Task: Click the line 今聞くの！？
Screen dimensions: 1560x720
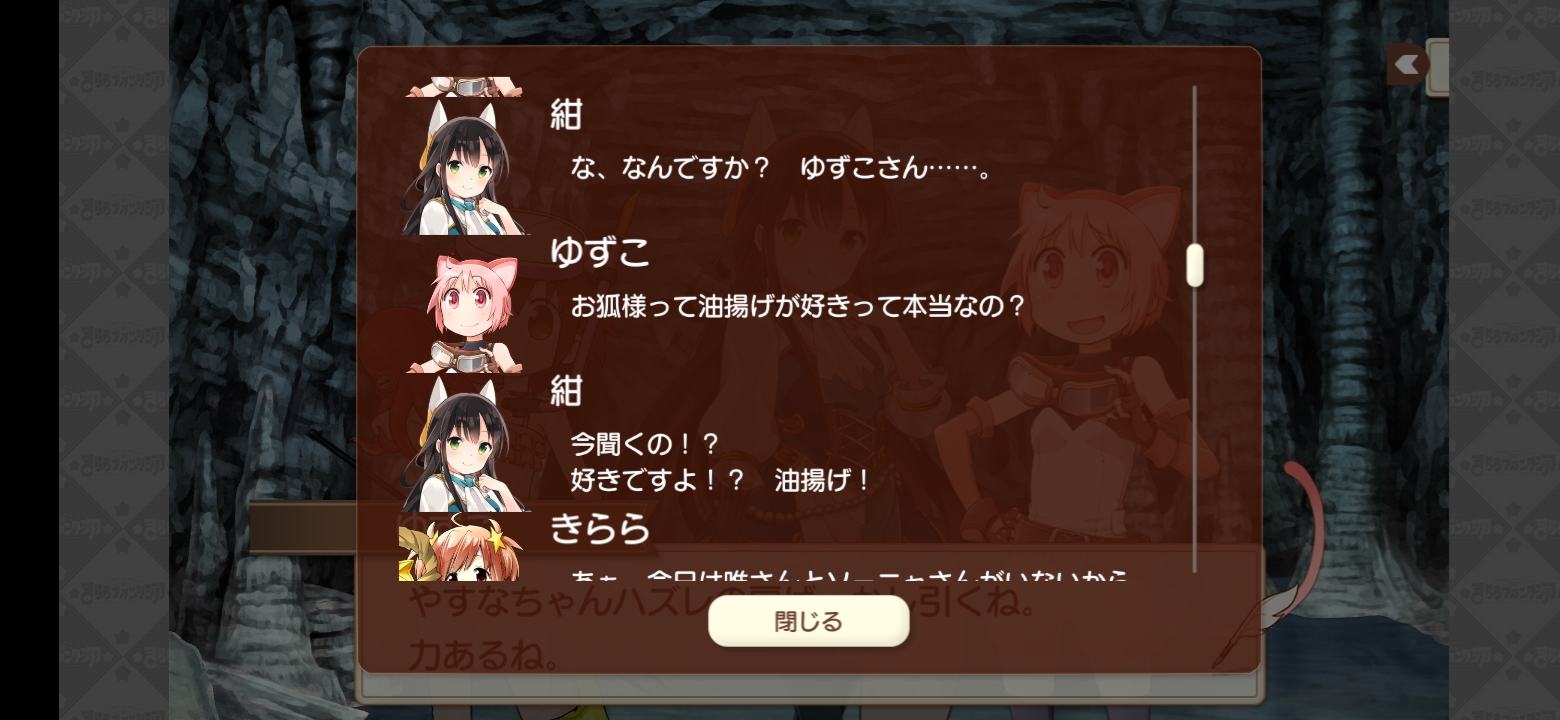Action: pos(645,443)
